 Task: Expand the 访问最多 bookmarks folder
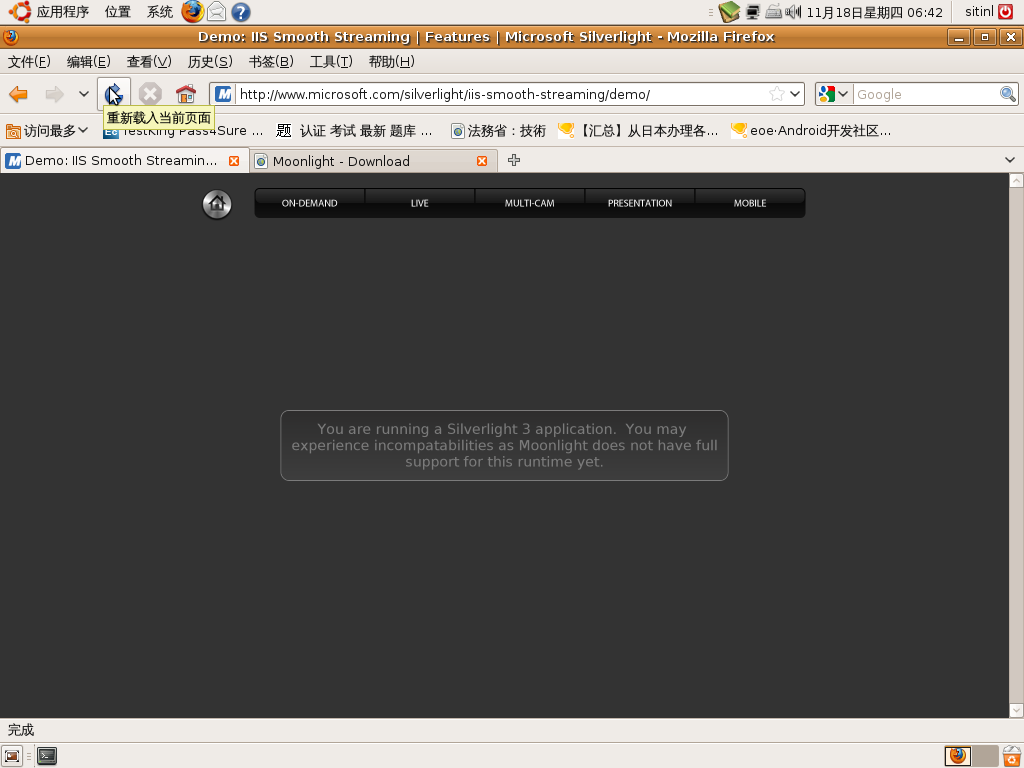pos(47,131)
